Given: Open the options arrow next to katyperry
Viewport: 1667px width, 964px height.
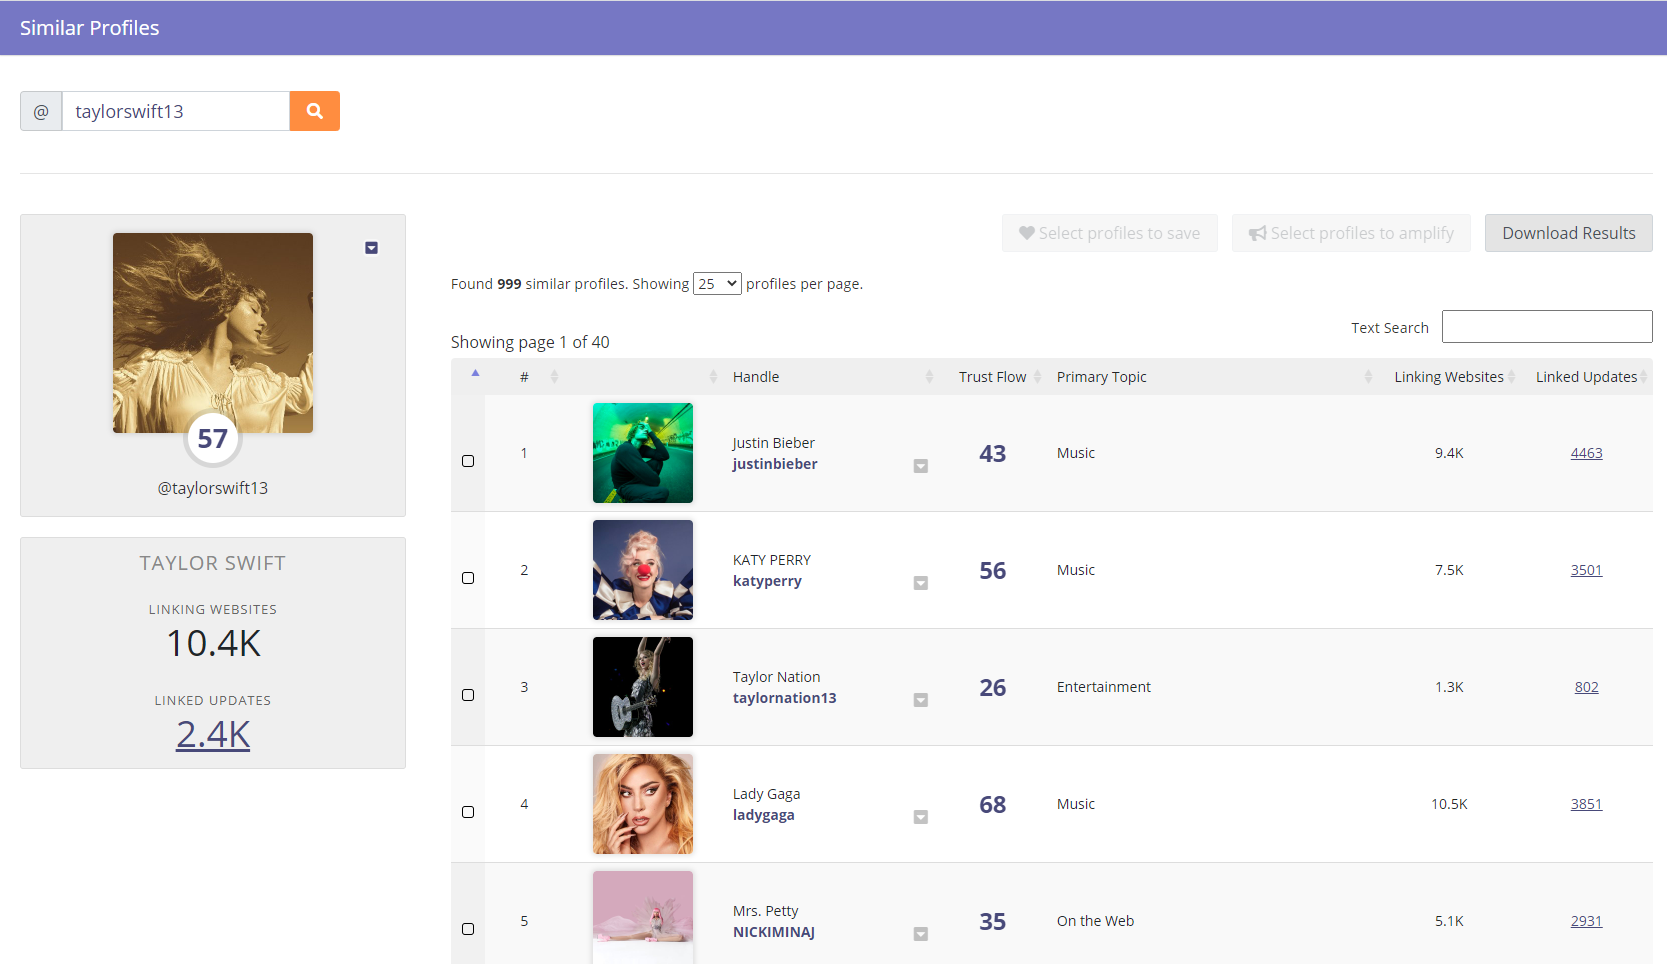Looking at the screenshot, I should click(x=921, y=583).
